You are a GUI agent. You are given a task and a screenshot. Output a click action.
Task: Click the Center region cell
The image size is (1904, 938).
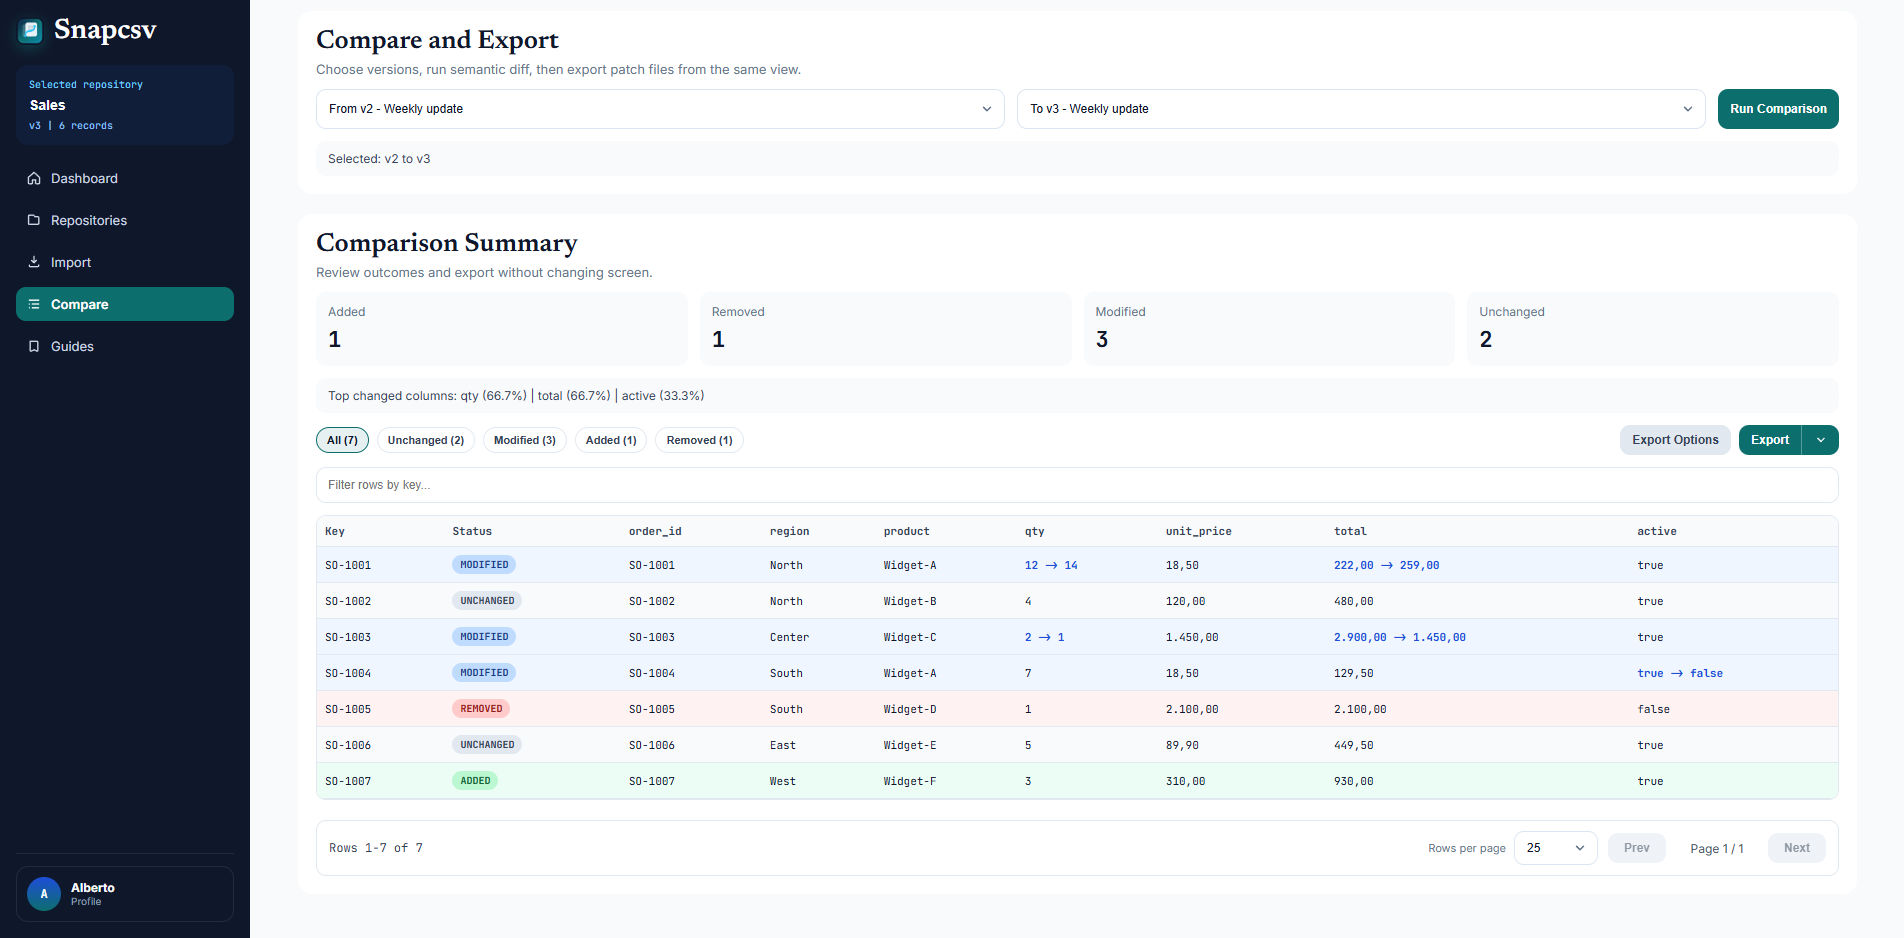click(789, 637)
